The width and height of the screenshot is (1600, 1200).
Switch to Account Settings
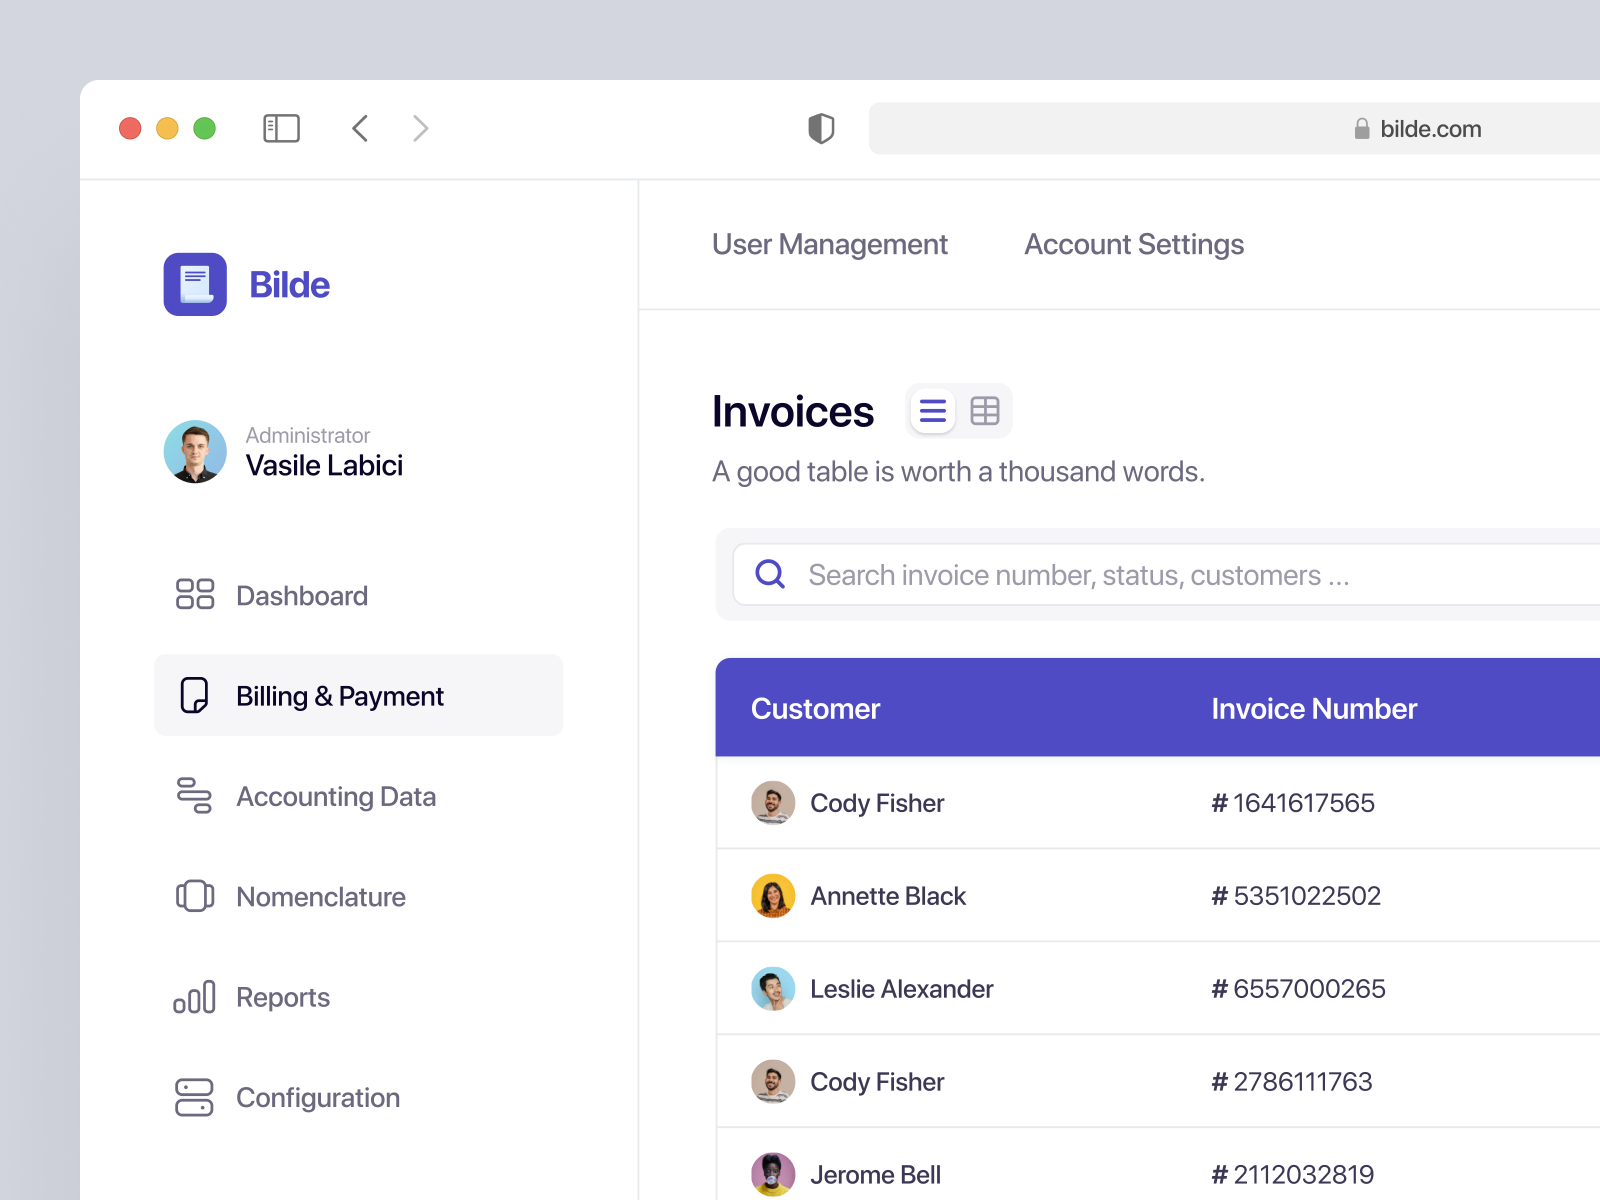click(1133, 244)
